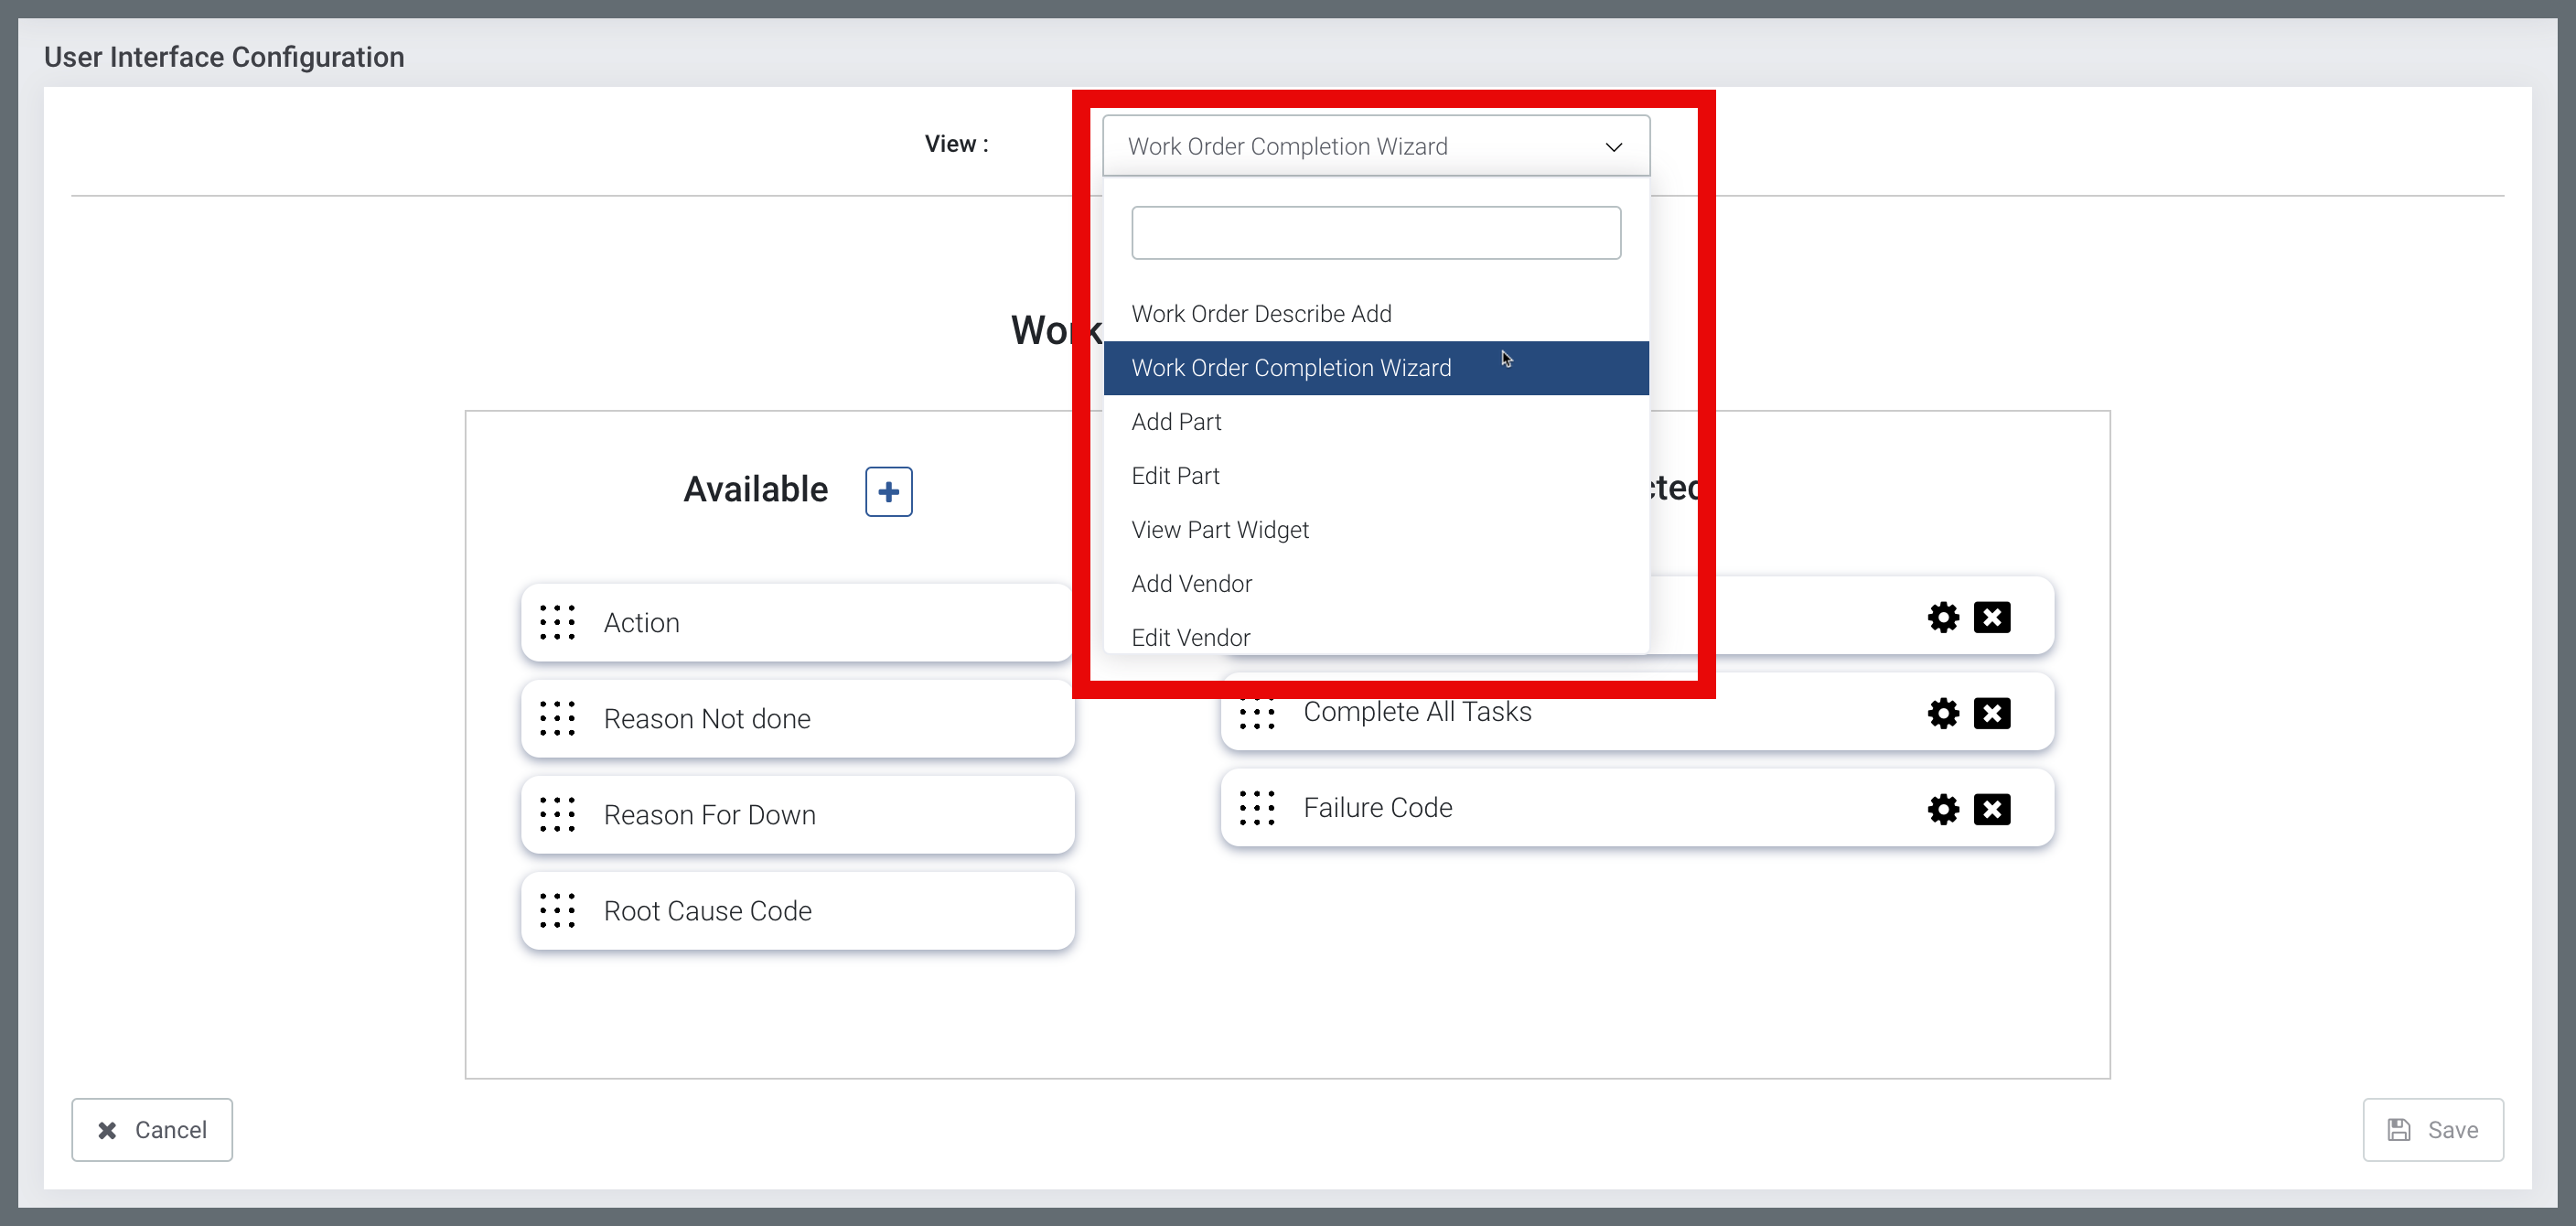
Task: Click drag handle of Reason For Down
Action: 557,814
